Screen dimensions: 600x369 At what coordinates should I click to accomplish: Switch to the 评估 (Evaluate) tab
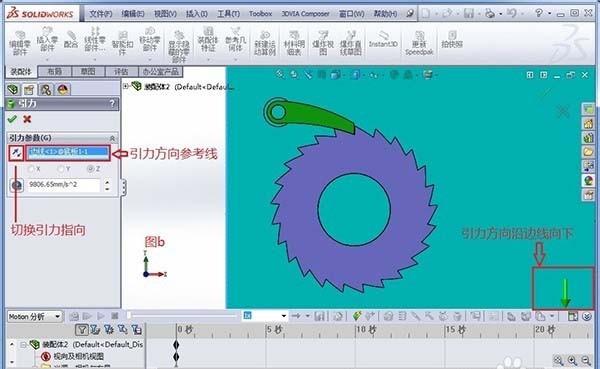(121, 72)
